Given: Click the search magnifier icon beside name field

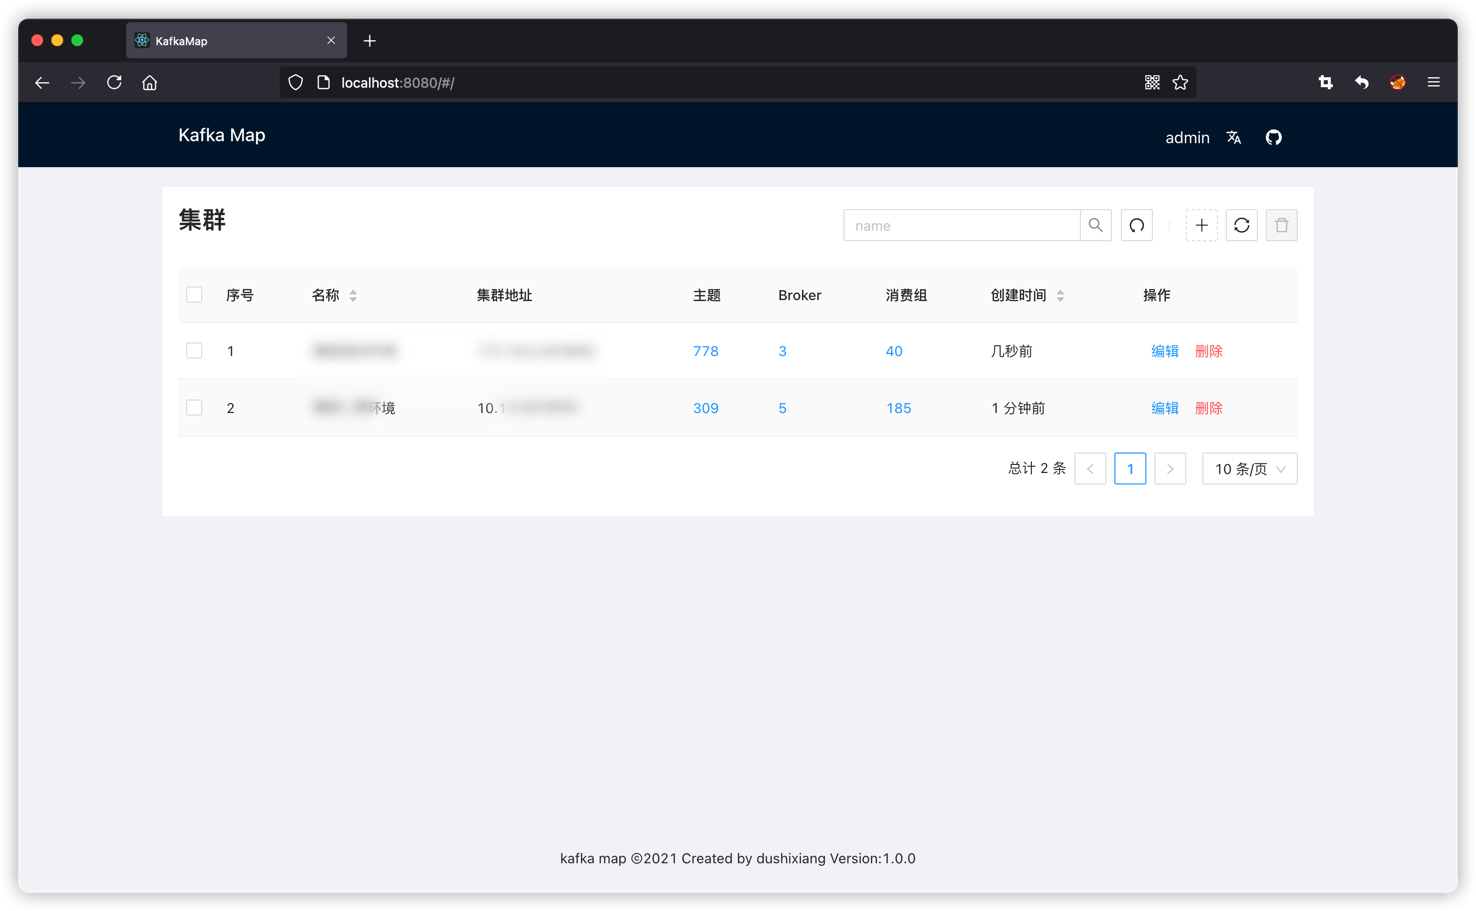Looking at the screenshot, I should 1096,225.
